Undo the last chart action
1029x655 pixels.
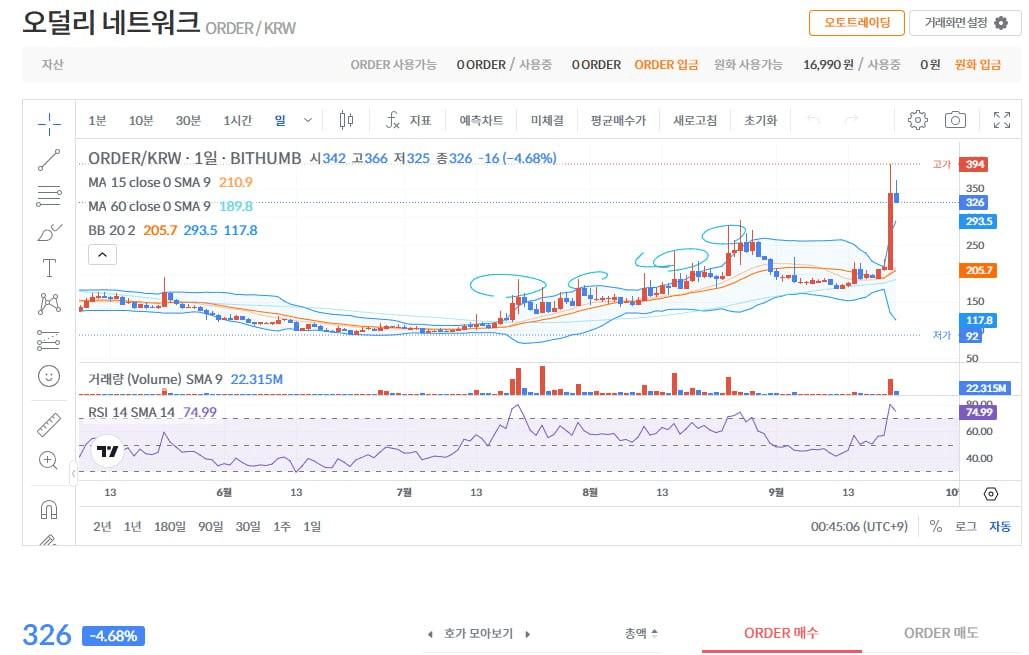click(x=814, y=120)
